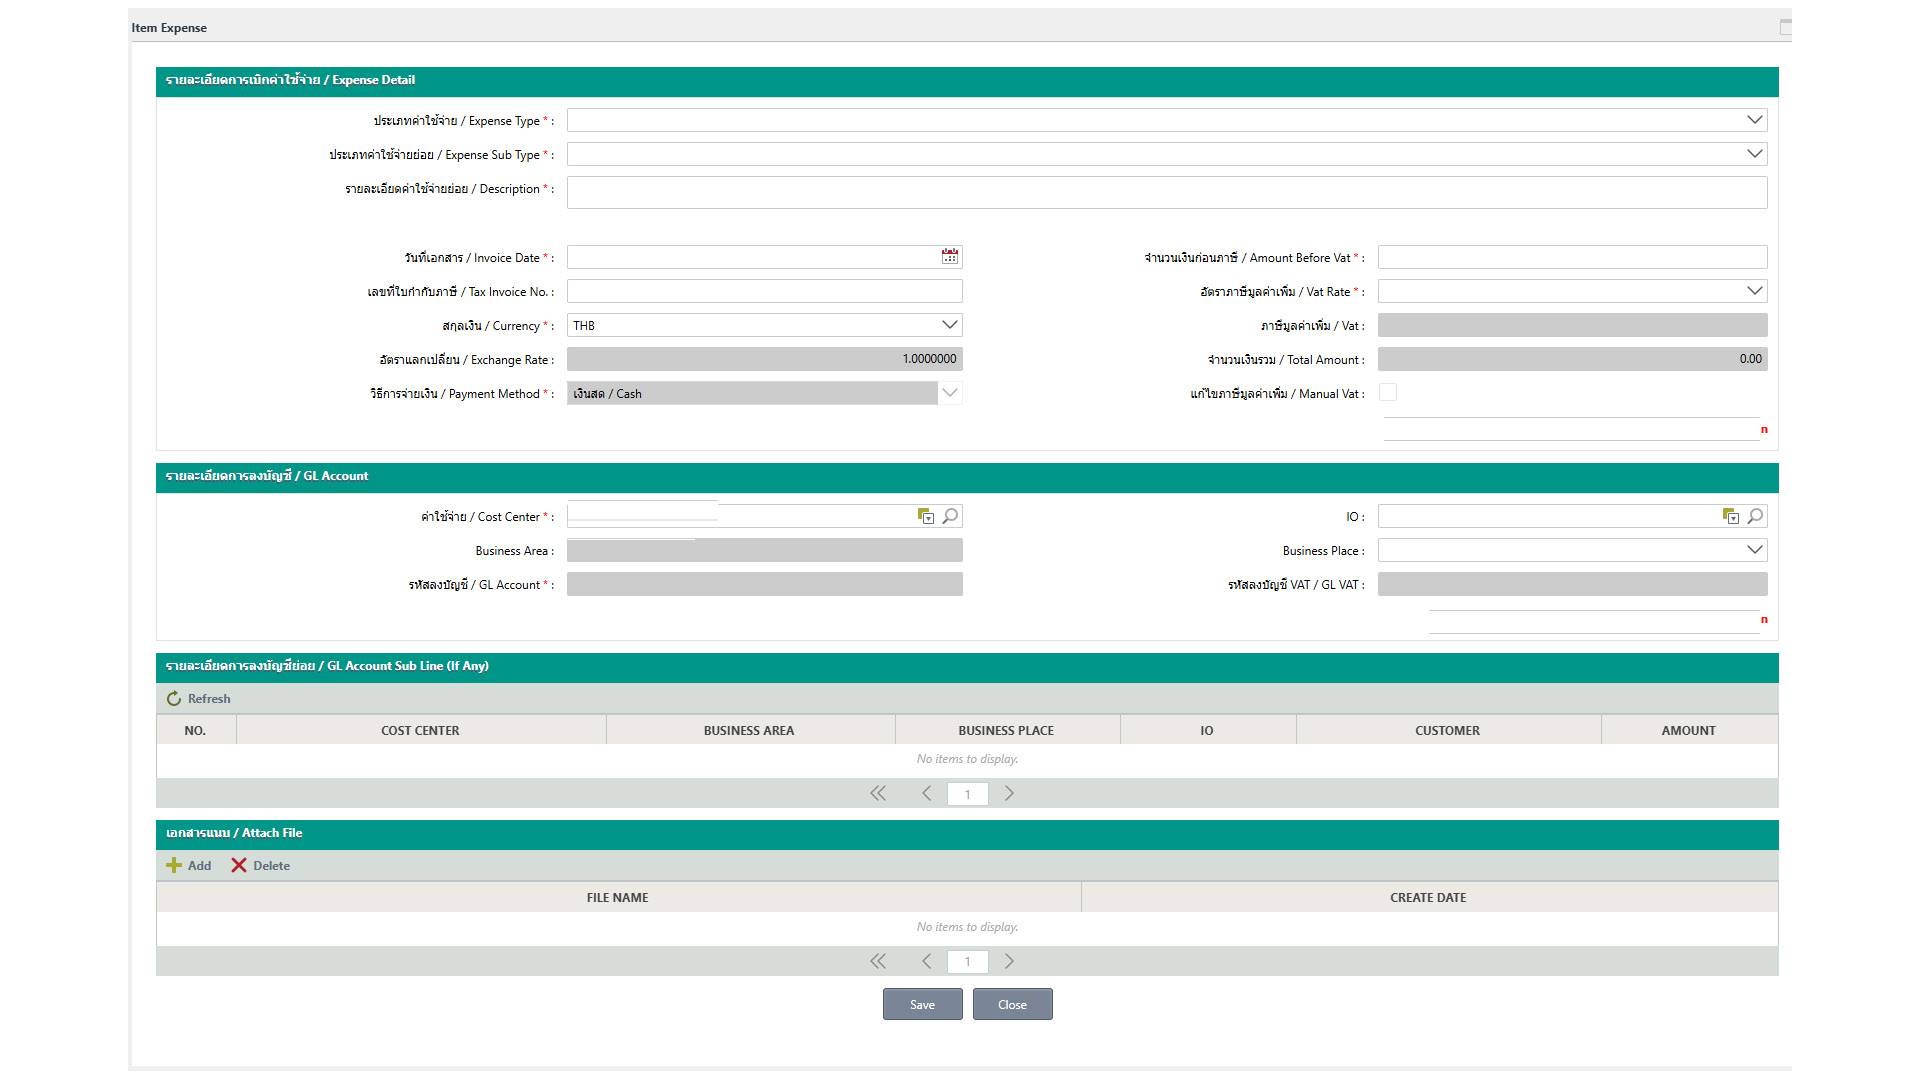The width and height of the screenshot is (1920, 1080).
Task: Click the FILE NAME column header
Action: click(617, 898)
